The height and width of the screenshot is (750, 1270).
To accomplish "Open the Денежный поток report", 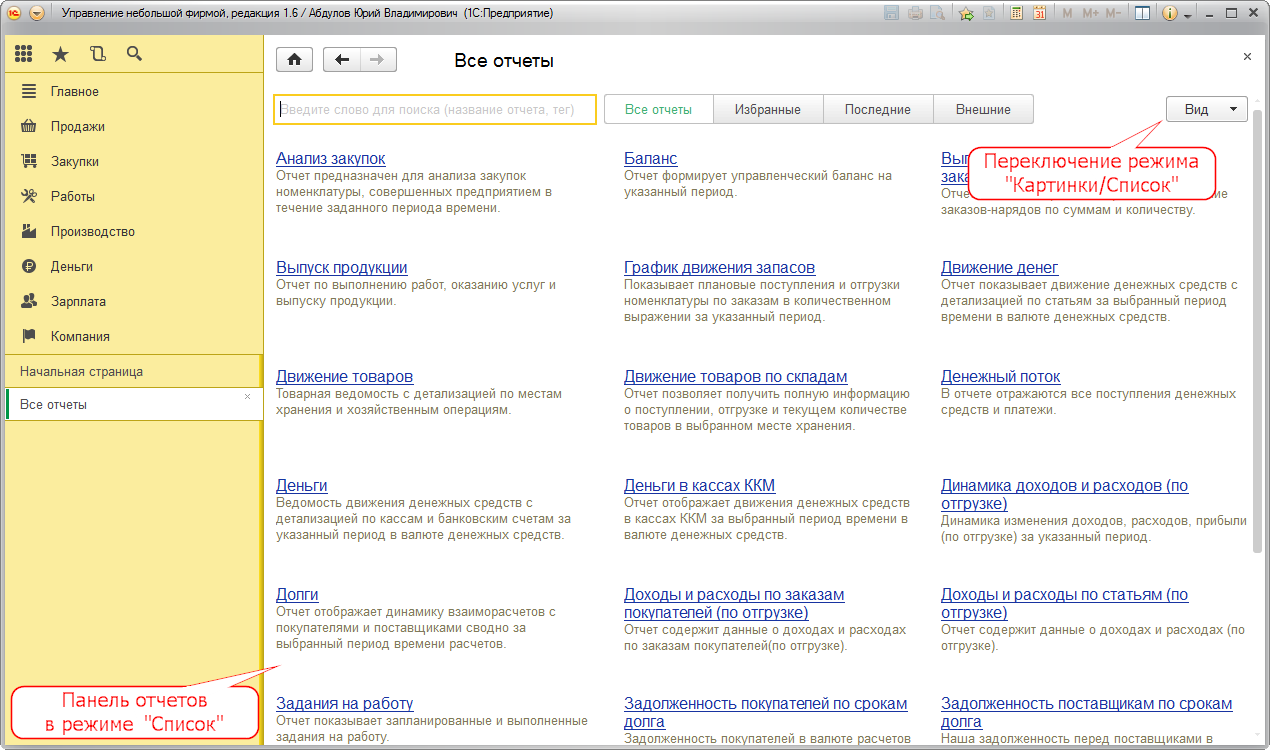I will 1000,376.
